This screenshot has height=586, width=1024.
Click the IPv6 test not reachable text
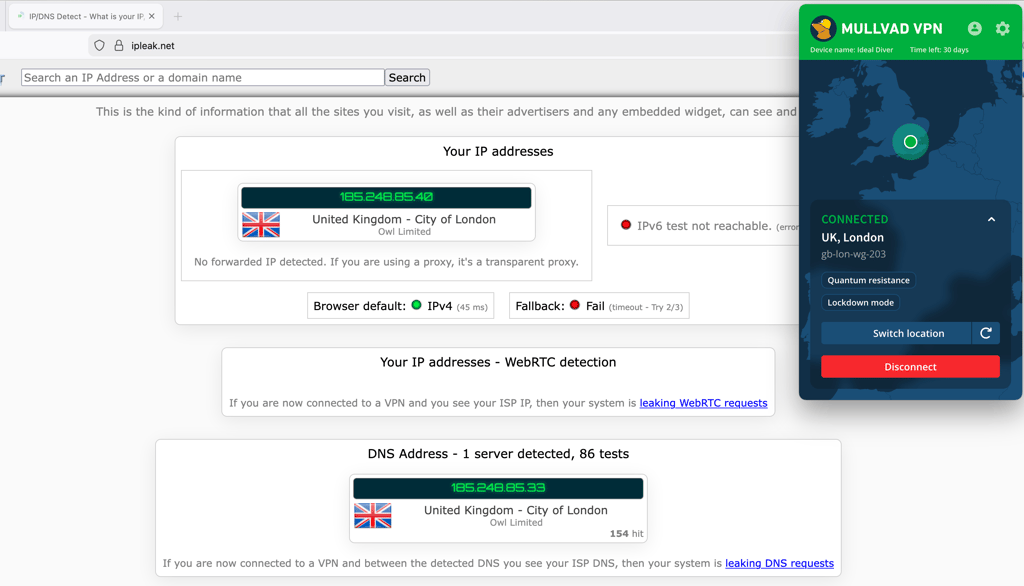(704, 226)
